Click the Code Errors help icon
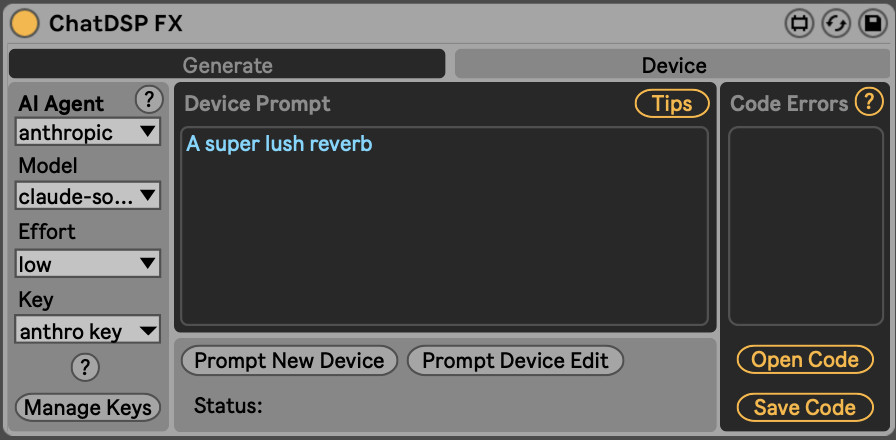 [x=868, y=101]
